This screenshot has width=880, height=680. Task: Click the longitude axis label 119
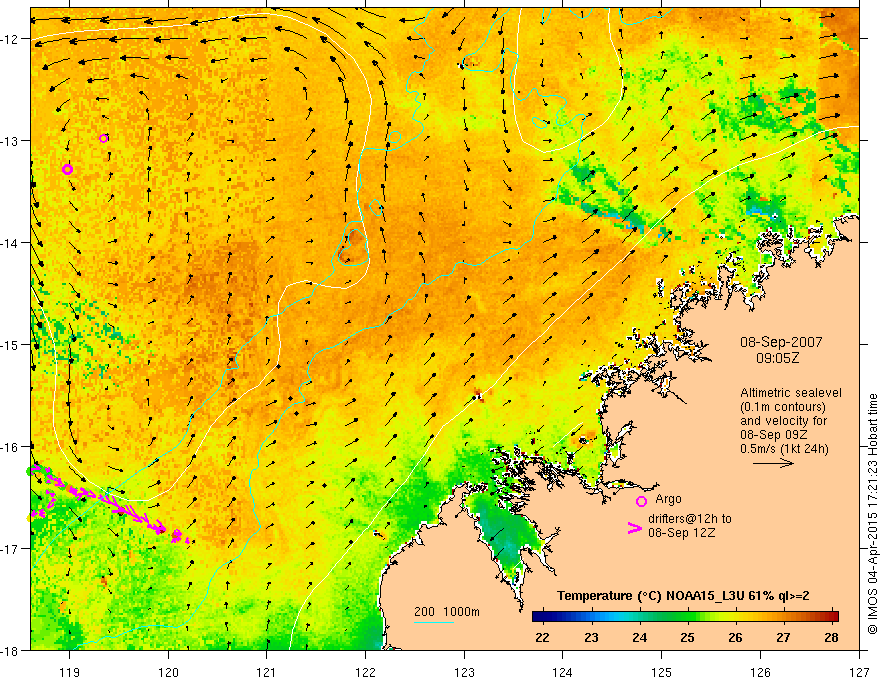coord(69,672)
